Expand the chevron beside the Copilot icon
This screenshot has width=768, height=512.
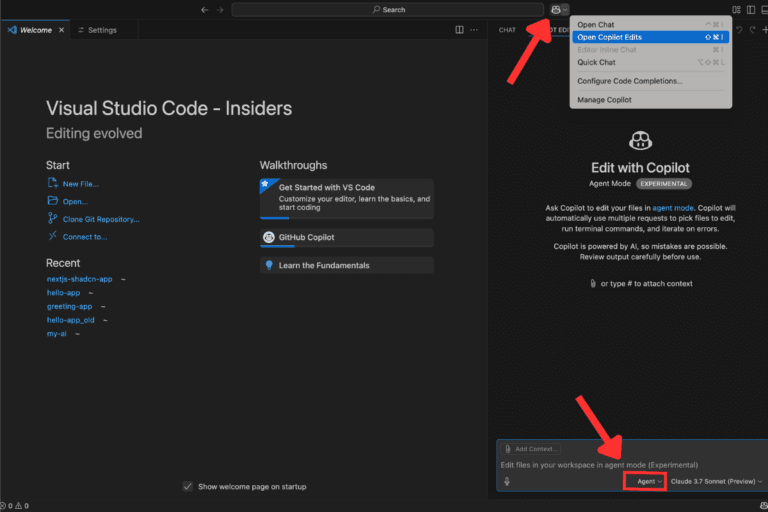click(x=566, y=9)
